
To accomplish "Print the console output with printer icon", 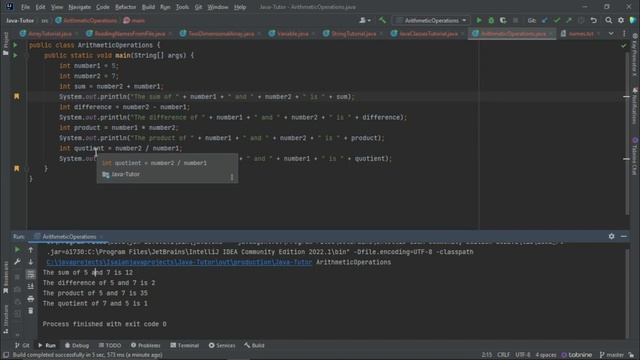I will (x=31, y=299).
